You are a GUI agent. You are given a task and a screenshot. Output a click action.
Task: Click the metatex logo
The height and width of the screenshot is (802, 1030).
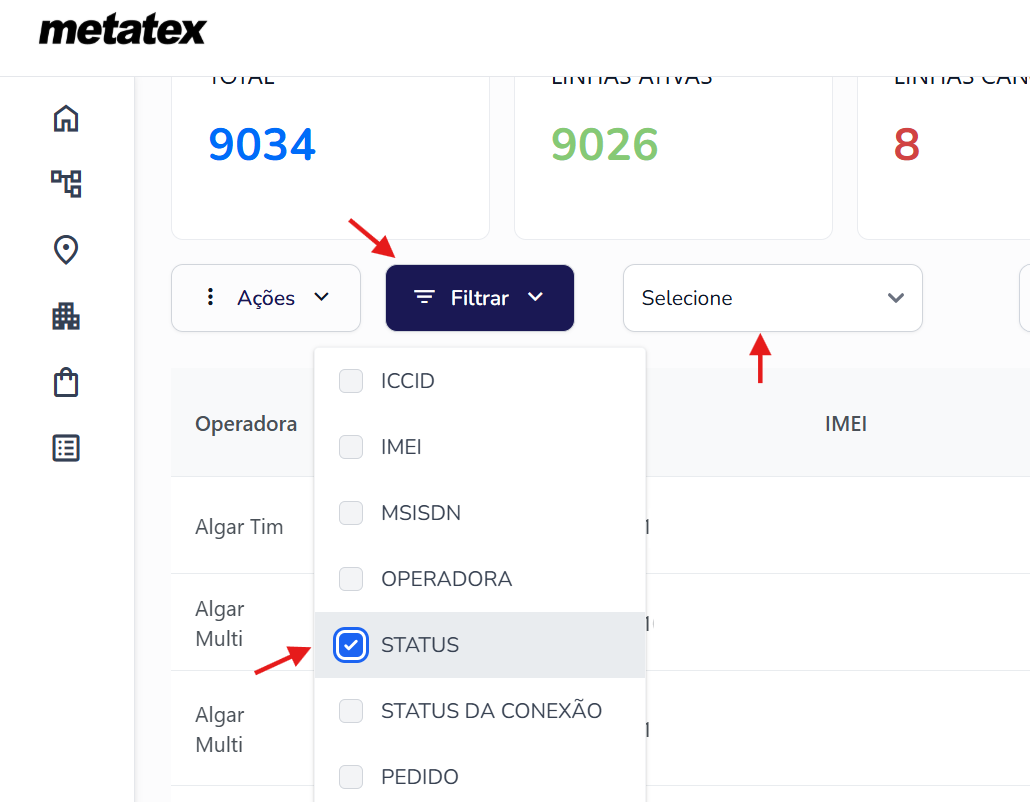click(x=123, y=30)
